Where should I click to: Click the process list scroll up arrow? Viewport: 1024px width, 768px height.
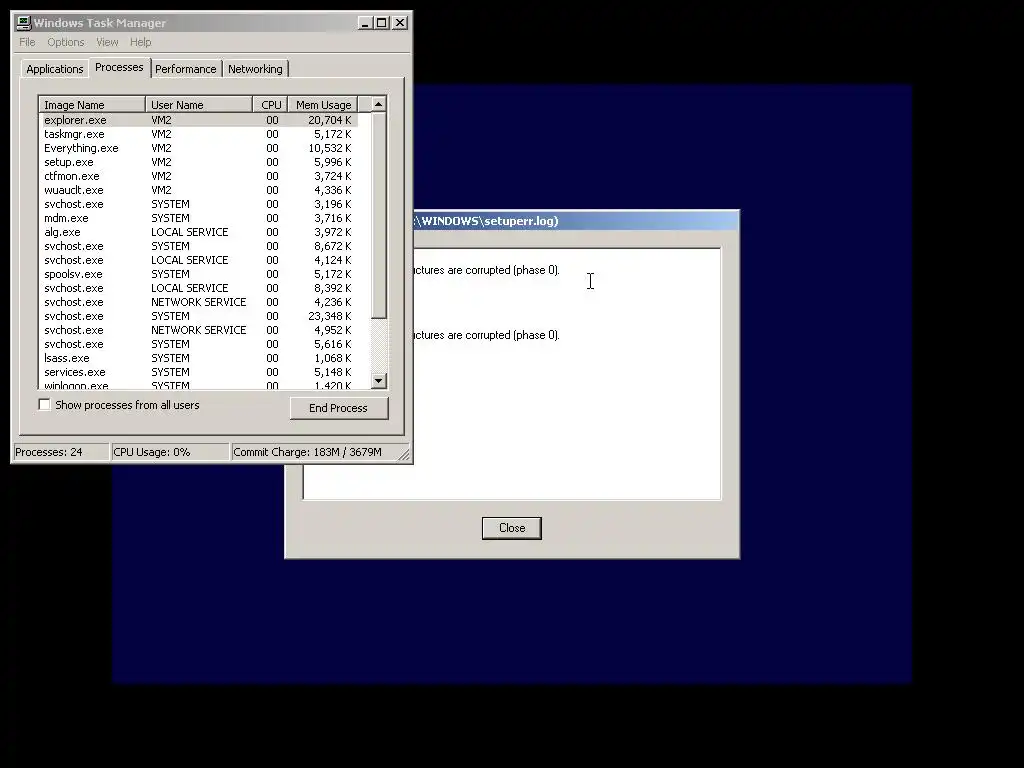point(379,104)
